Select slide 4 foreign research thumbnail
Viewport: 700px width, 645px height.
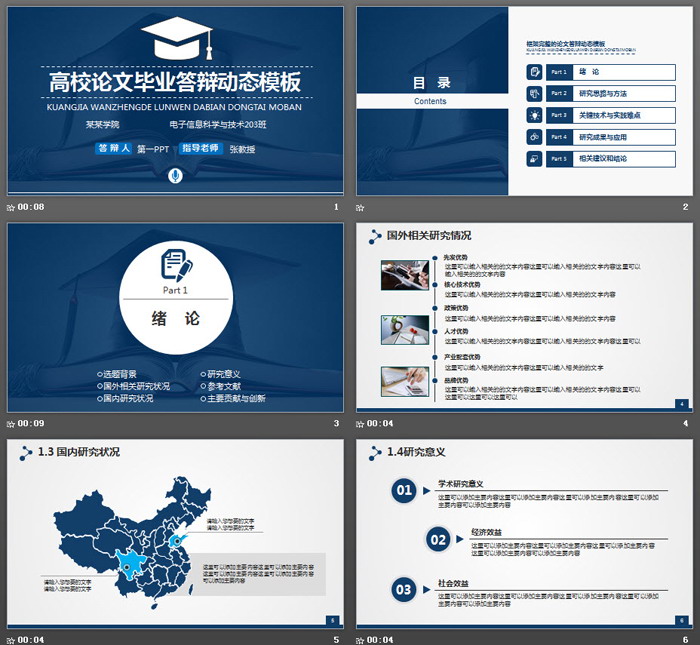(525, 317)
